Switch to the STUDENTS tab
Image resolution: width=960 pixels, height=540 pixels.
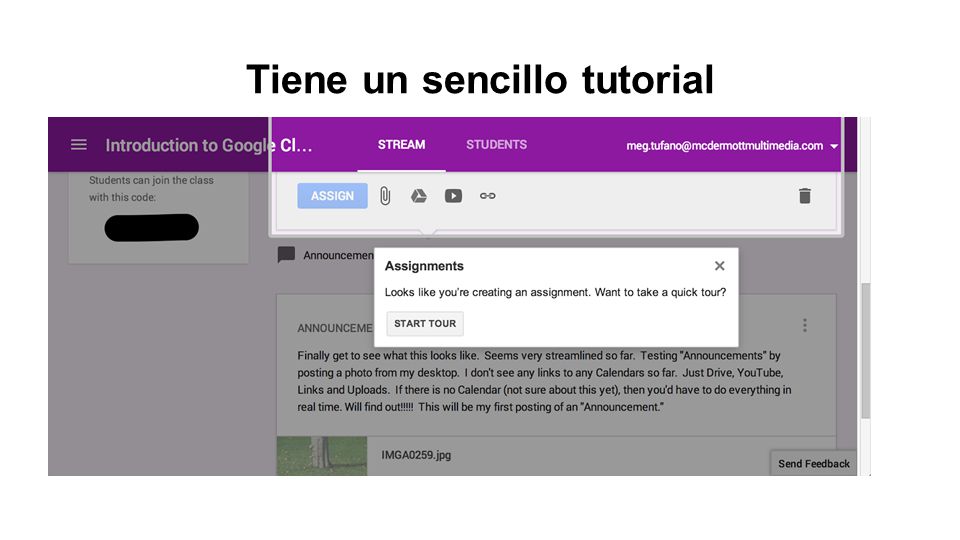(497, 145)
